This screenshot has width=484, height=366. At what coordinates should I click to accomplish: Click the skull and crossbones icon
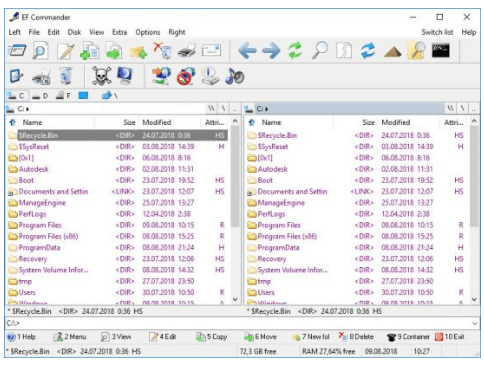[101, 76]
